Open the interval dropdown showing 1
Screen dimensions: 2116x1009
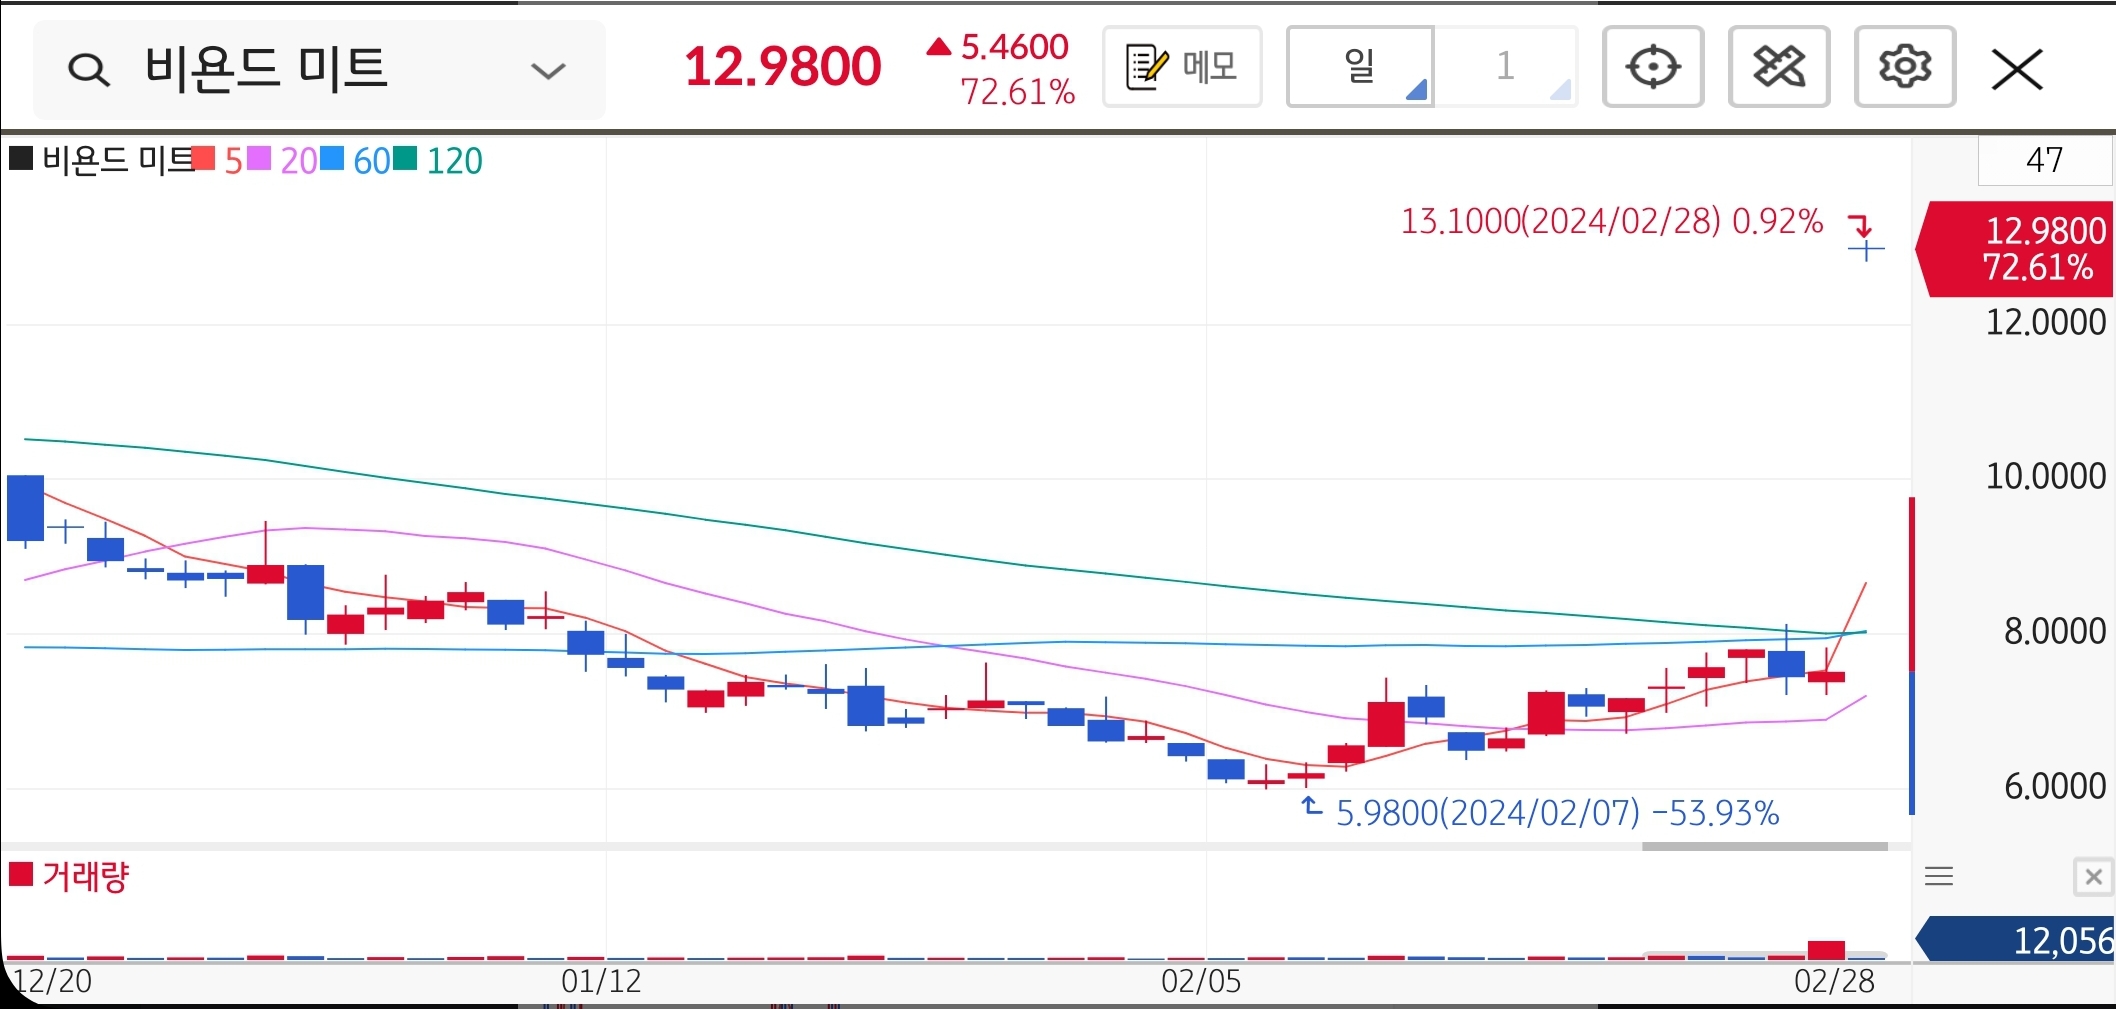[x=1506, y=67]
